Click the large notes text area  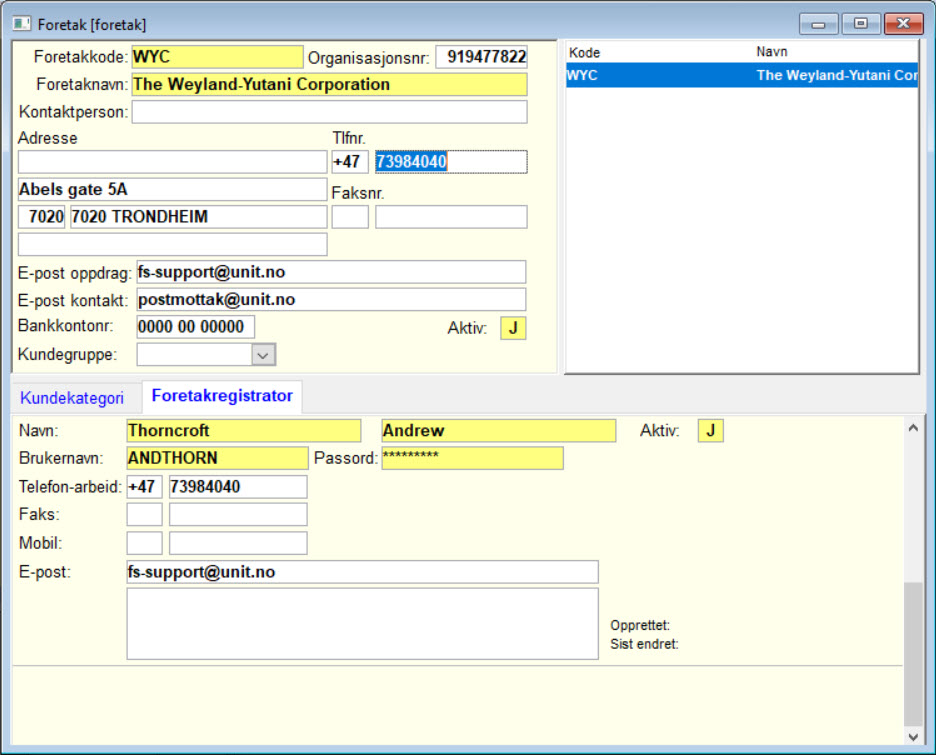pos(362,624)
